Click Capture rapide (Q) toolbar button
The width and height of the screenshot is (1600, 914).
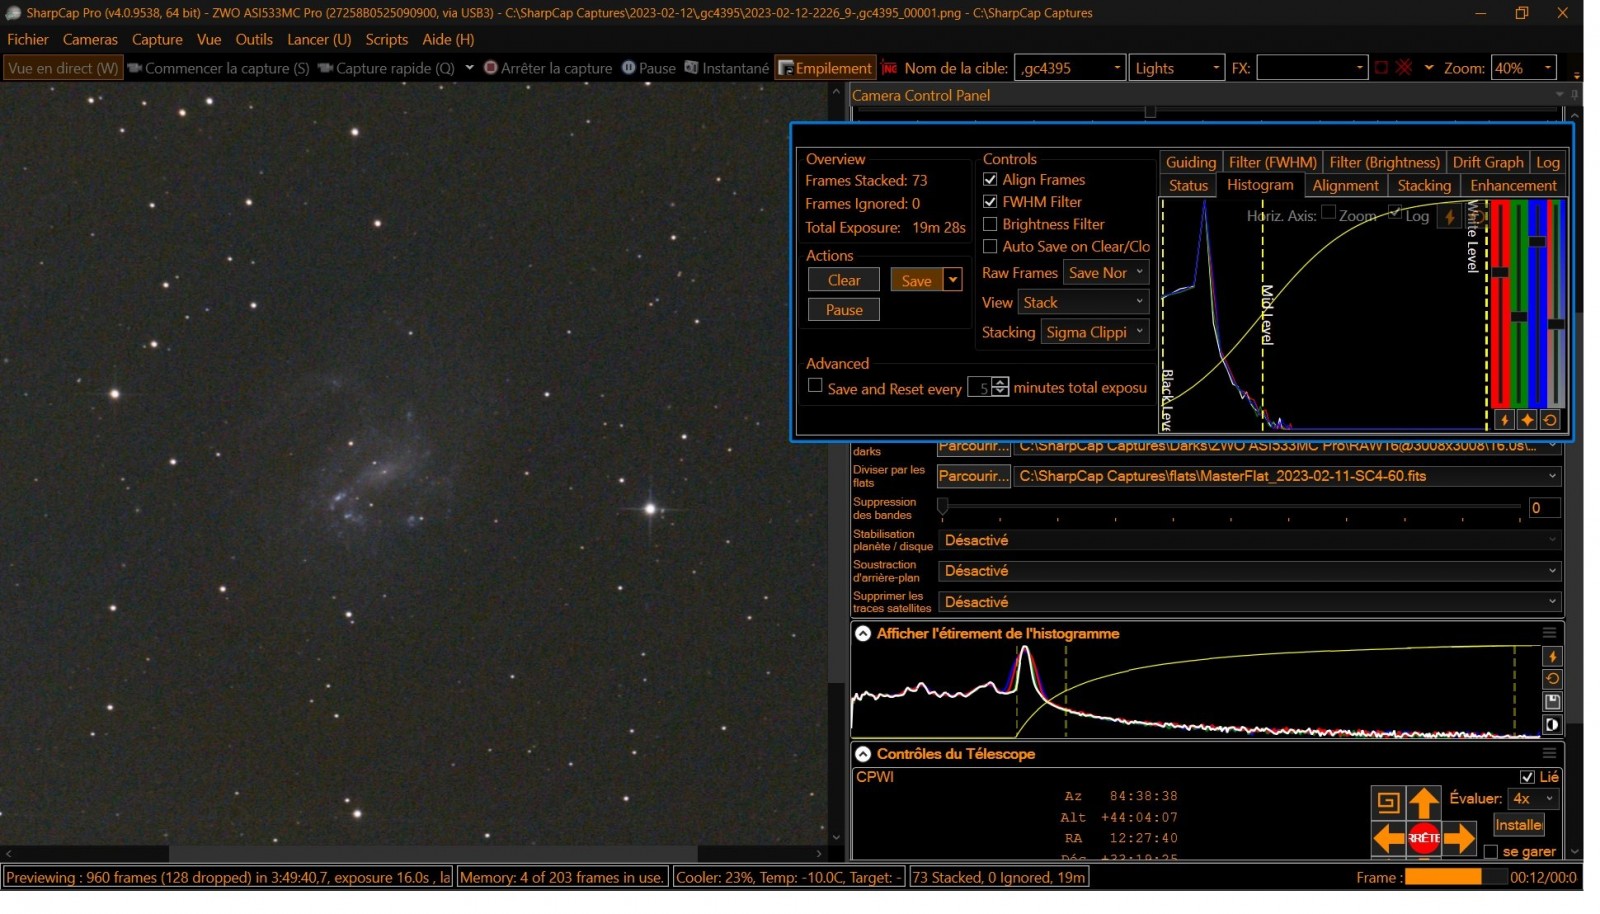click(x=386, y=68)
